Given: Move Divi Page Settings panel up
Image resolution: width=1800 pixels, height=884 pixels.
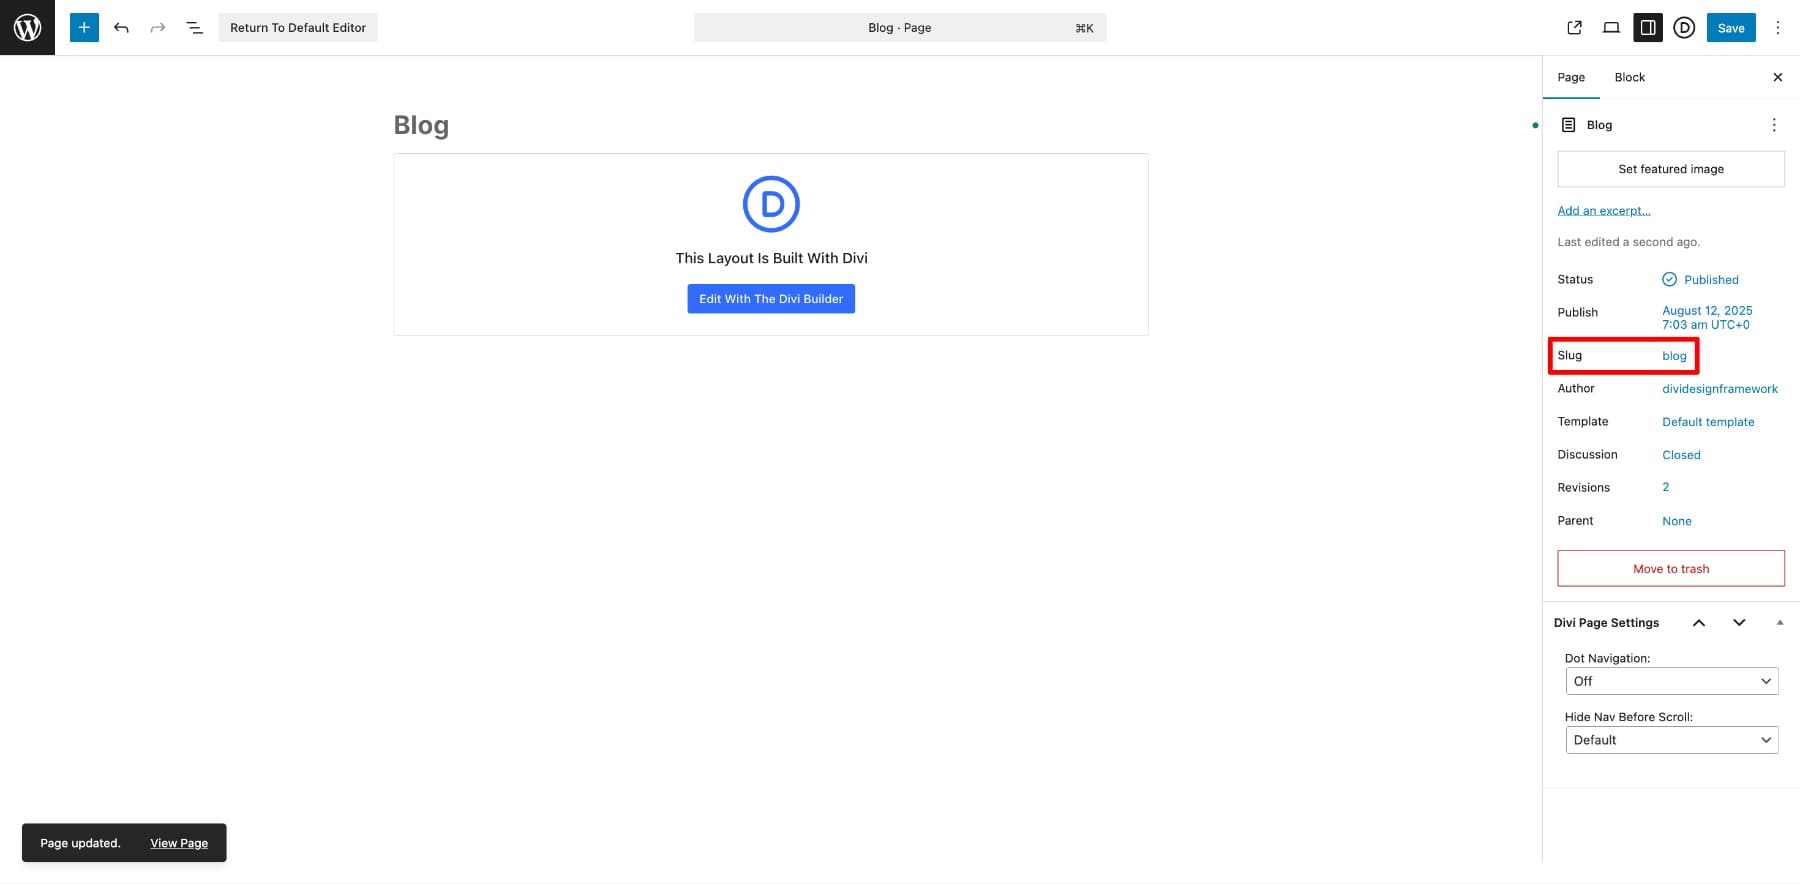Looking at the screenshot, I should coord(1698,623).
